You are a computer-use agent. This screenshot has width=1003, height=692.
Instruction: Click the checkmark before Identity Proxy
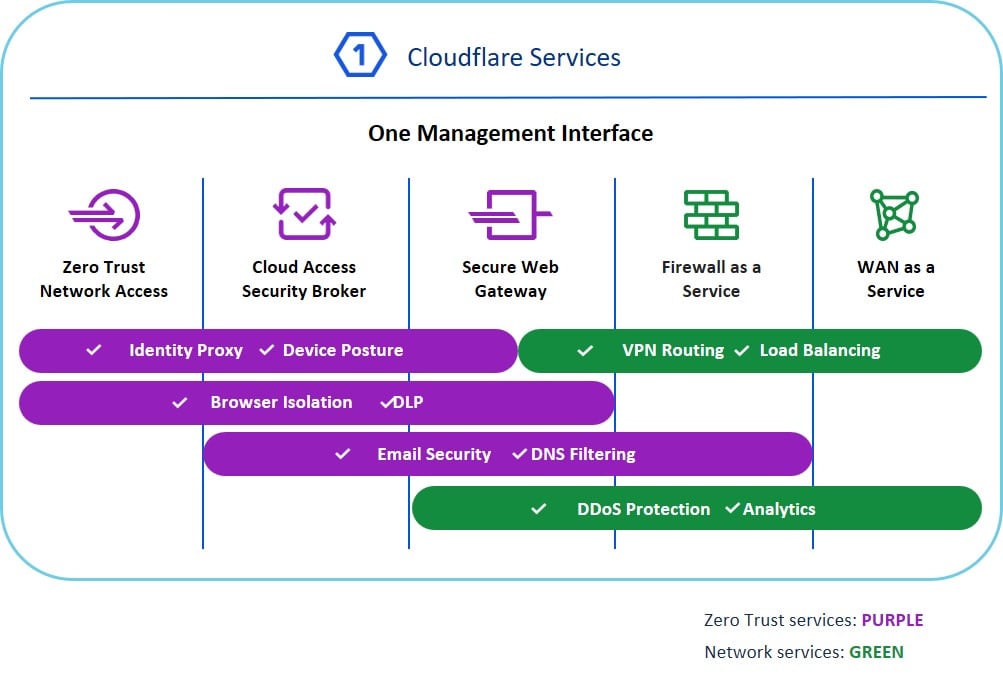tap(94, 350)
